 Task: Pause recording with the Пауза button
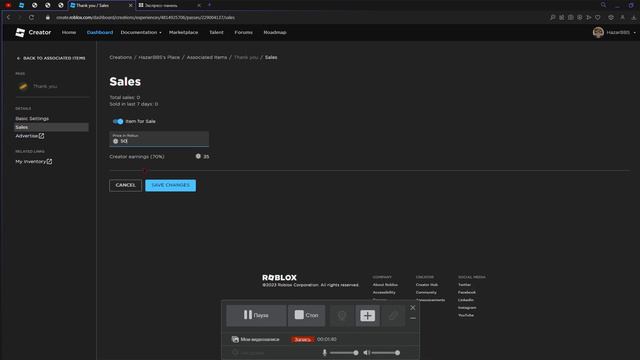256,316
